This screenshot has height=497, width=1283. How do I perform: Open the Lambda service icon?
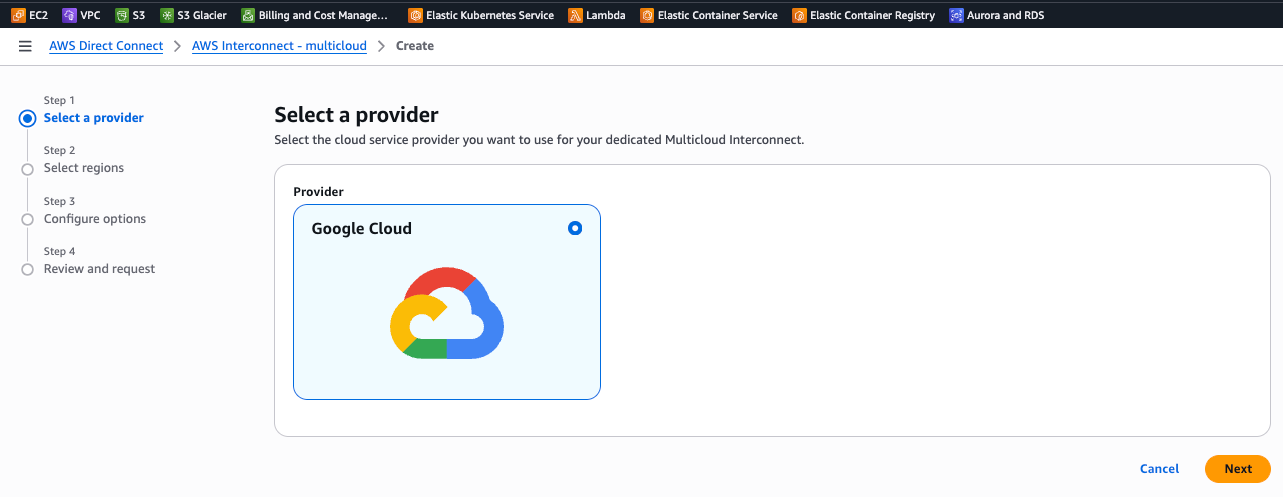pos(575,15)
